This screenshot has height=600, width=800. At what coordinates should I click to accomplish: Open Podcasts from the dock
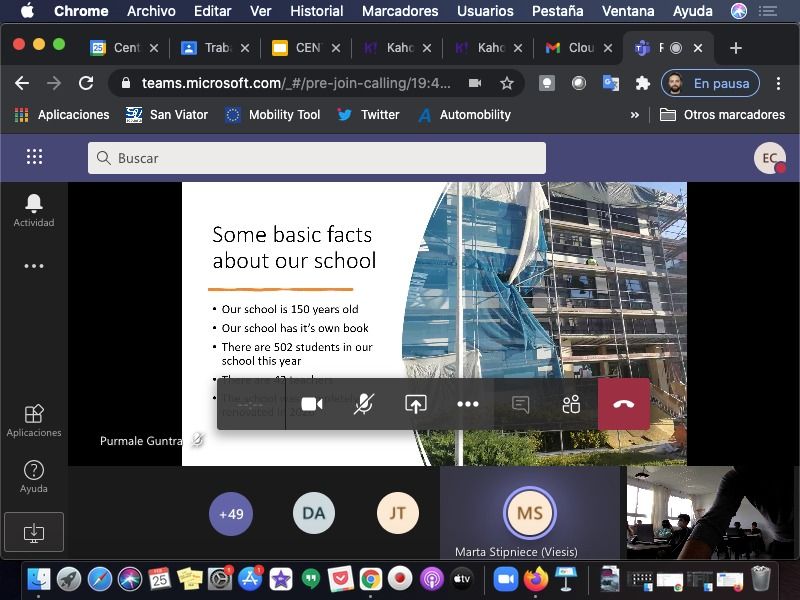pyautogui.click(x=432, y=579)
